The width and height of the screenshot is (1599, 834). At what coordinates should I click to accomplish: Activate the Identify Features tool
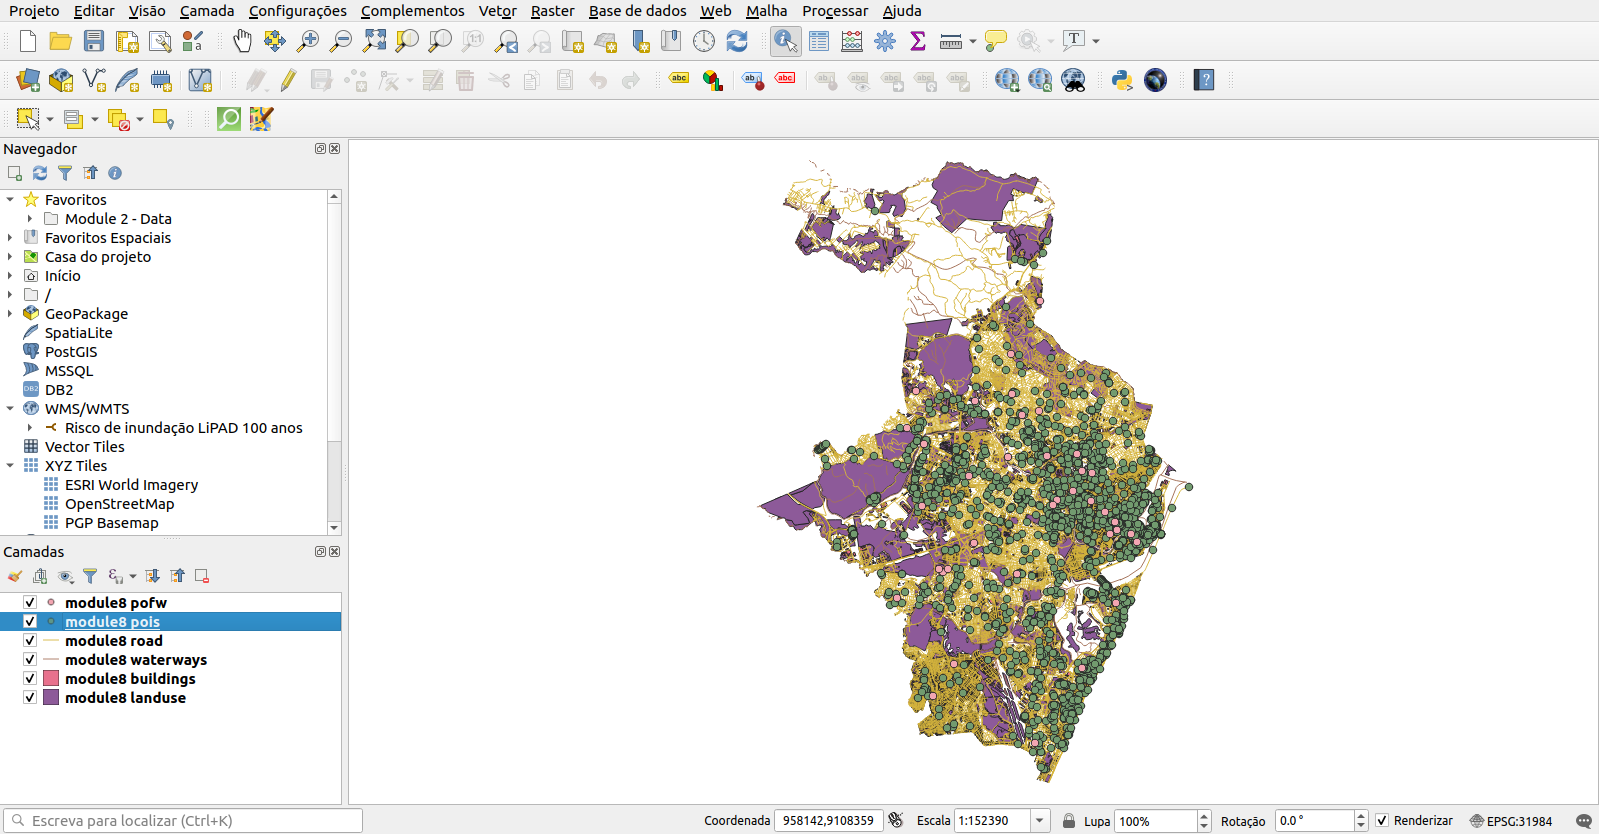[786, 41]
